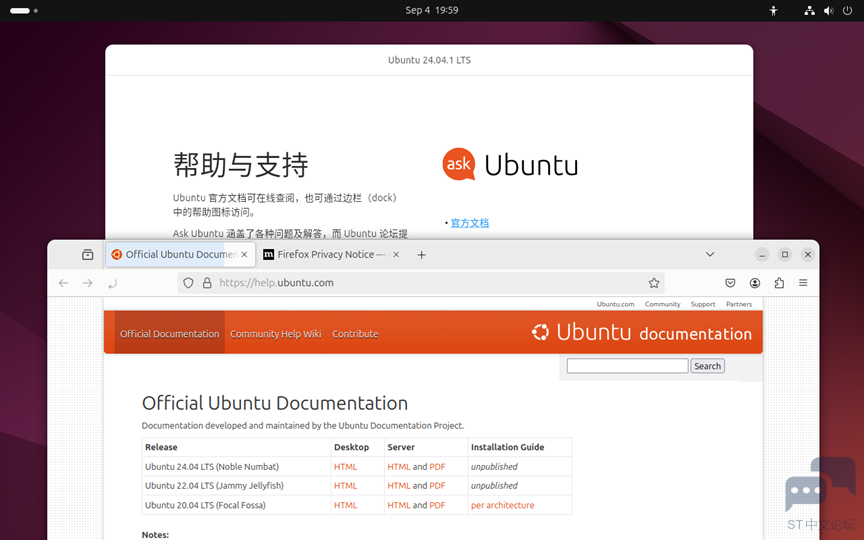The width and height of the screenshot is (864, 540).
Task: Open Firefox hamburger application menu
Action: (x=803, y=283)
